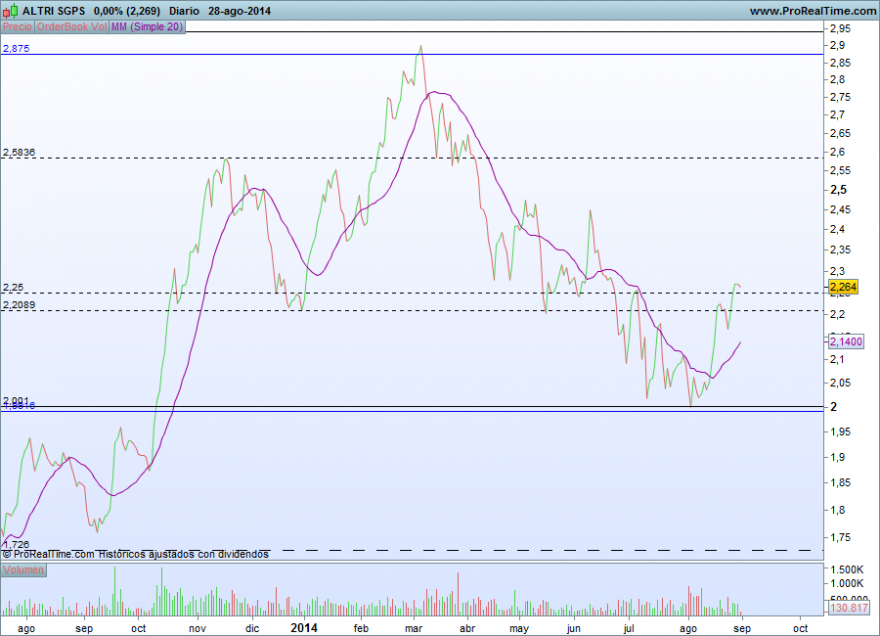Click the 1,9 tick on the price axis
This screenshot has height=636, width=880.
click(837, 457)
